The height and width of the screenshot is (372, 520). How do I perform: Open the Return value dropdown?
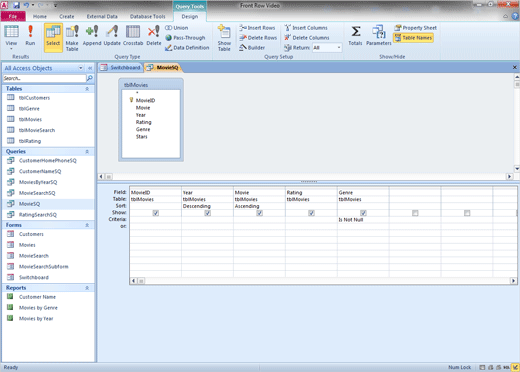point(339,48)
